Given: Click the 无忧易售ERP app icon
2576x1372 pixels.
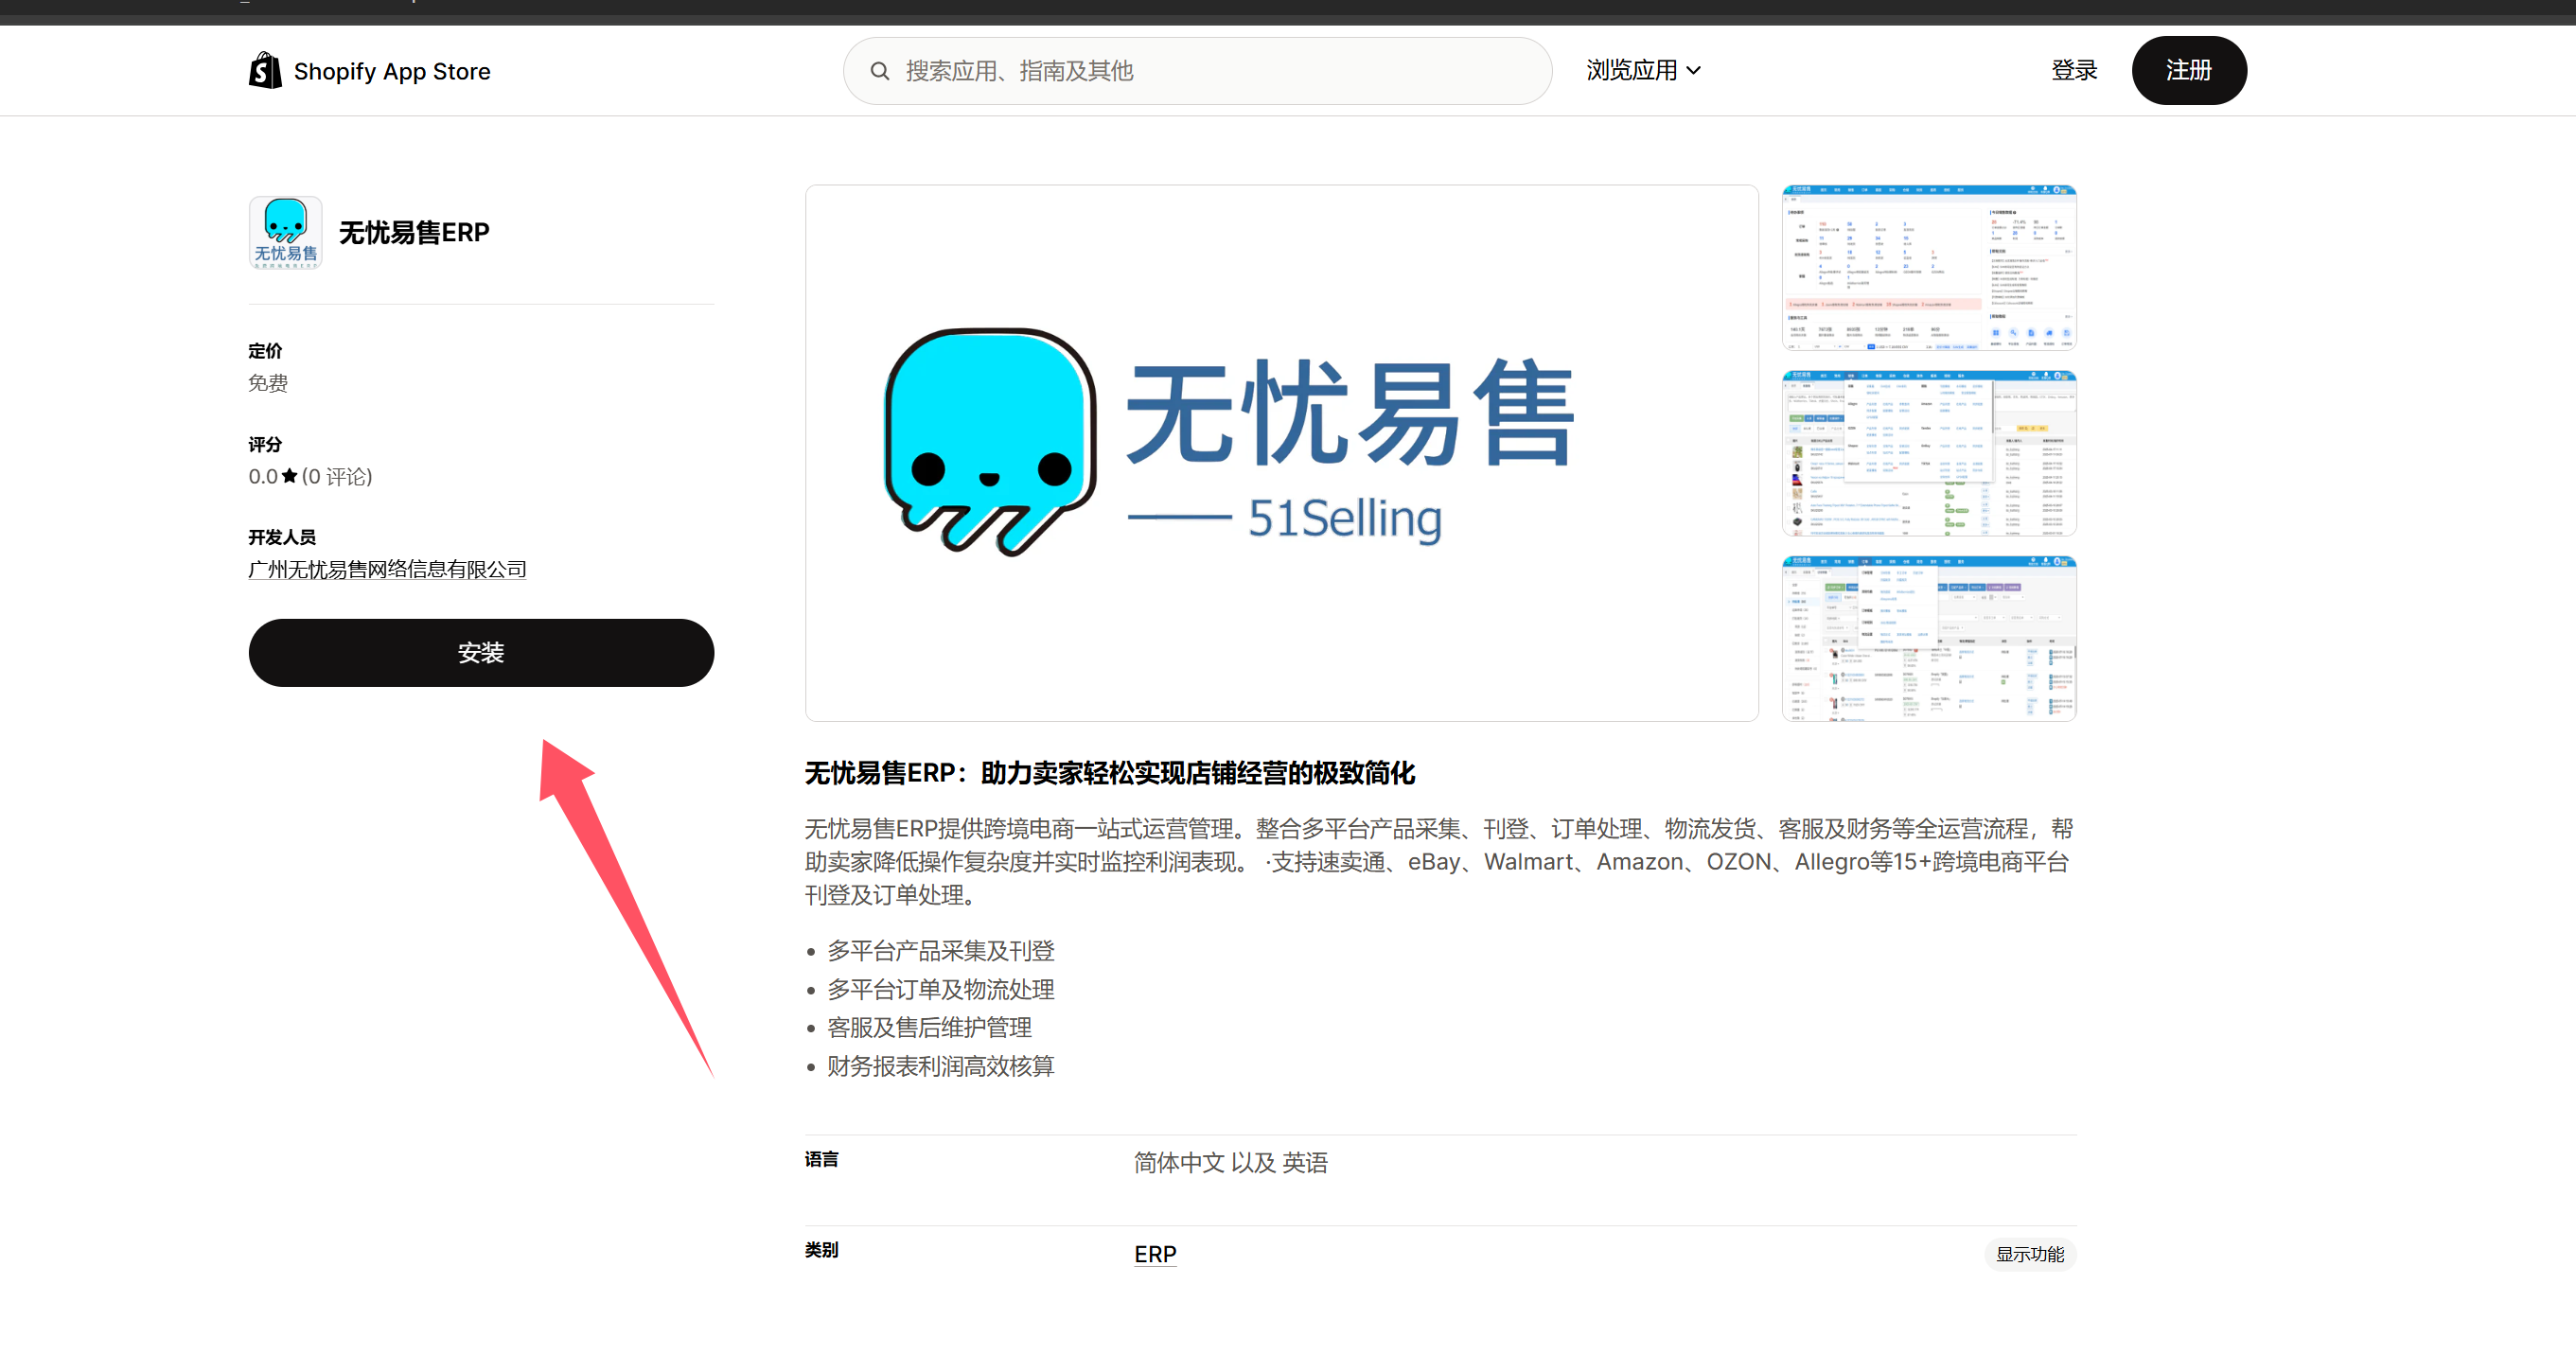Looking at the screenshot, I should point(285,233).
